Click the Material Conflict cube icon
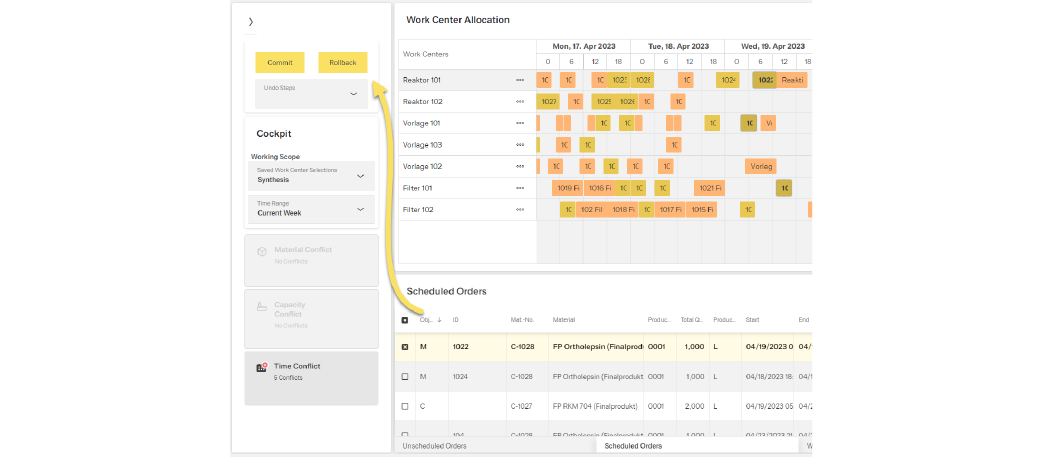This screenshot has height=457, width=1042. click(261, 252)
